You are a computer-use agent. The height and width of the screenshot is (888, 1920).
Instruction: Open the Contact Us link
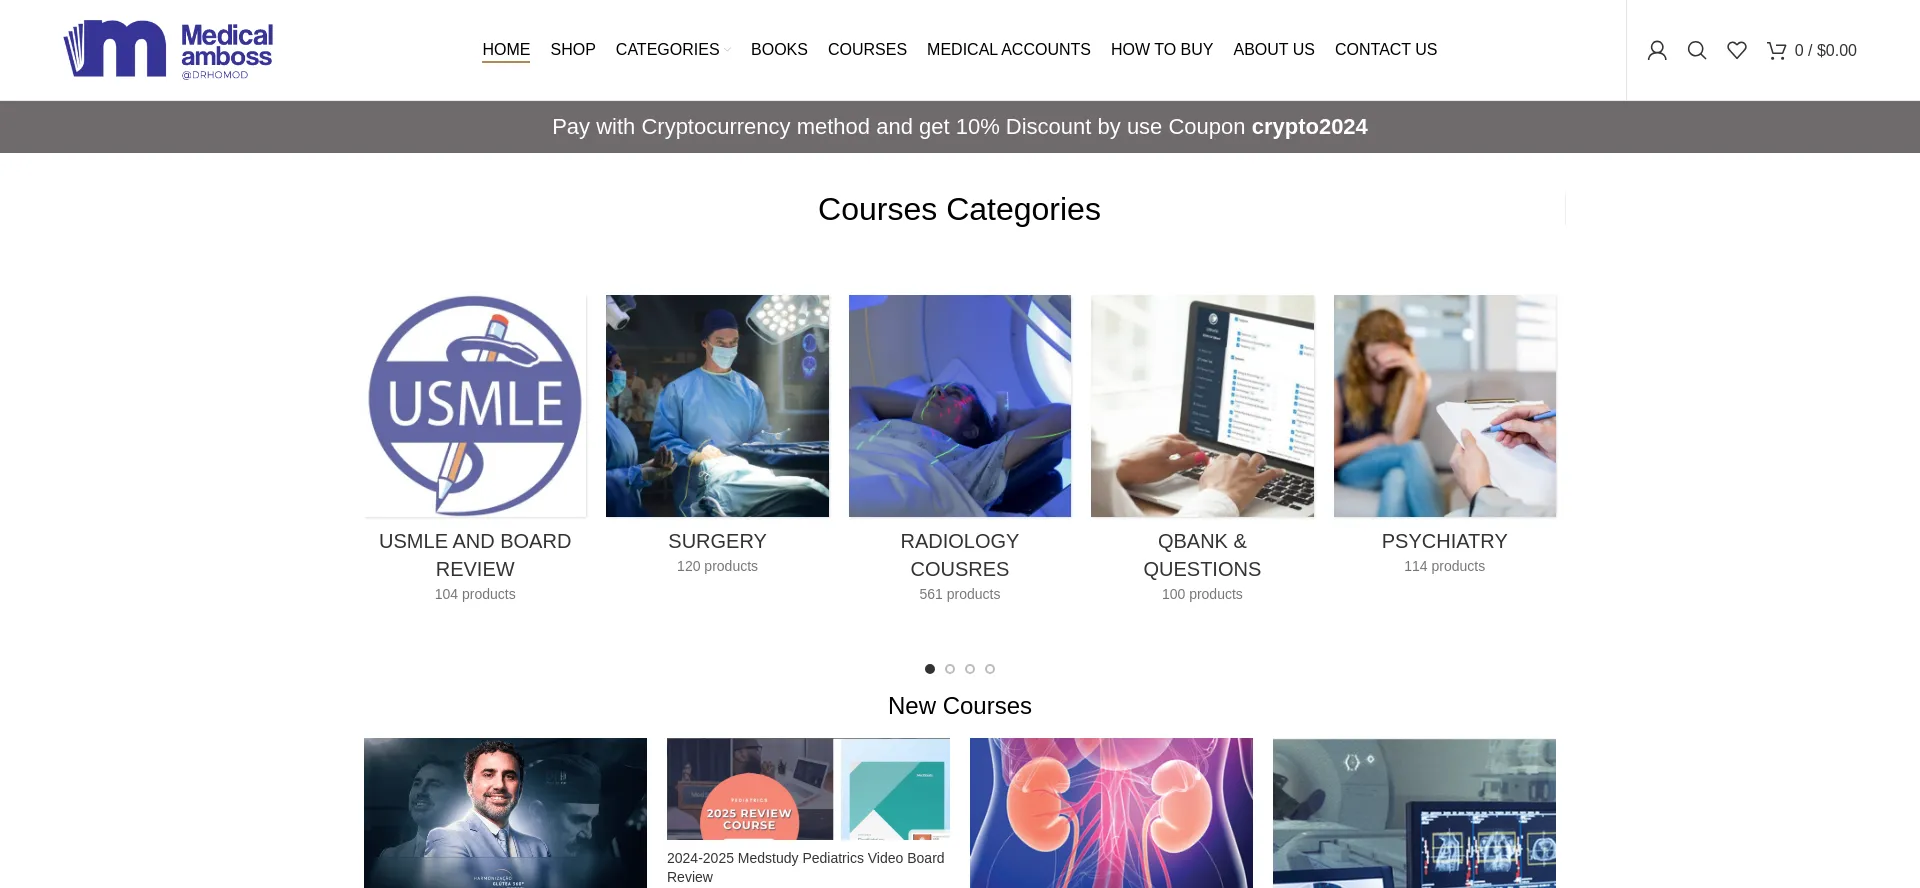click(1385, 49)
